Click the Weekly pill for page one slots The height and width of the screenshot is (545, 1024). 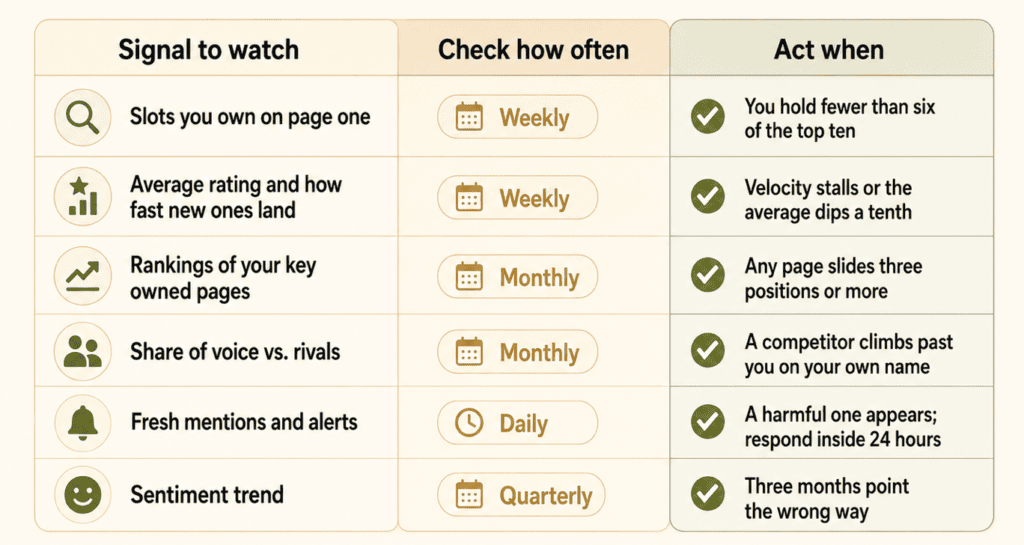(517, 117)
